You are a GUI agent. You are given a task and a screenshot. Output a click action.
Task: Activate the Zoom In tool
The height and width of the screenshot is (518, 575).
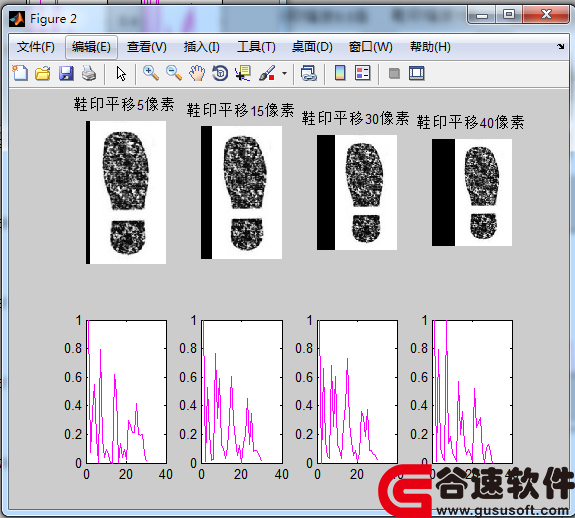[x=151, y=73]
